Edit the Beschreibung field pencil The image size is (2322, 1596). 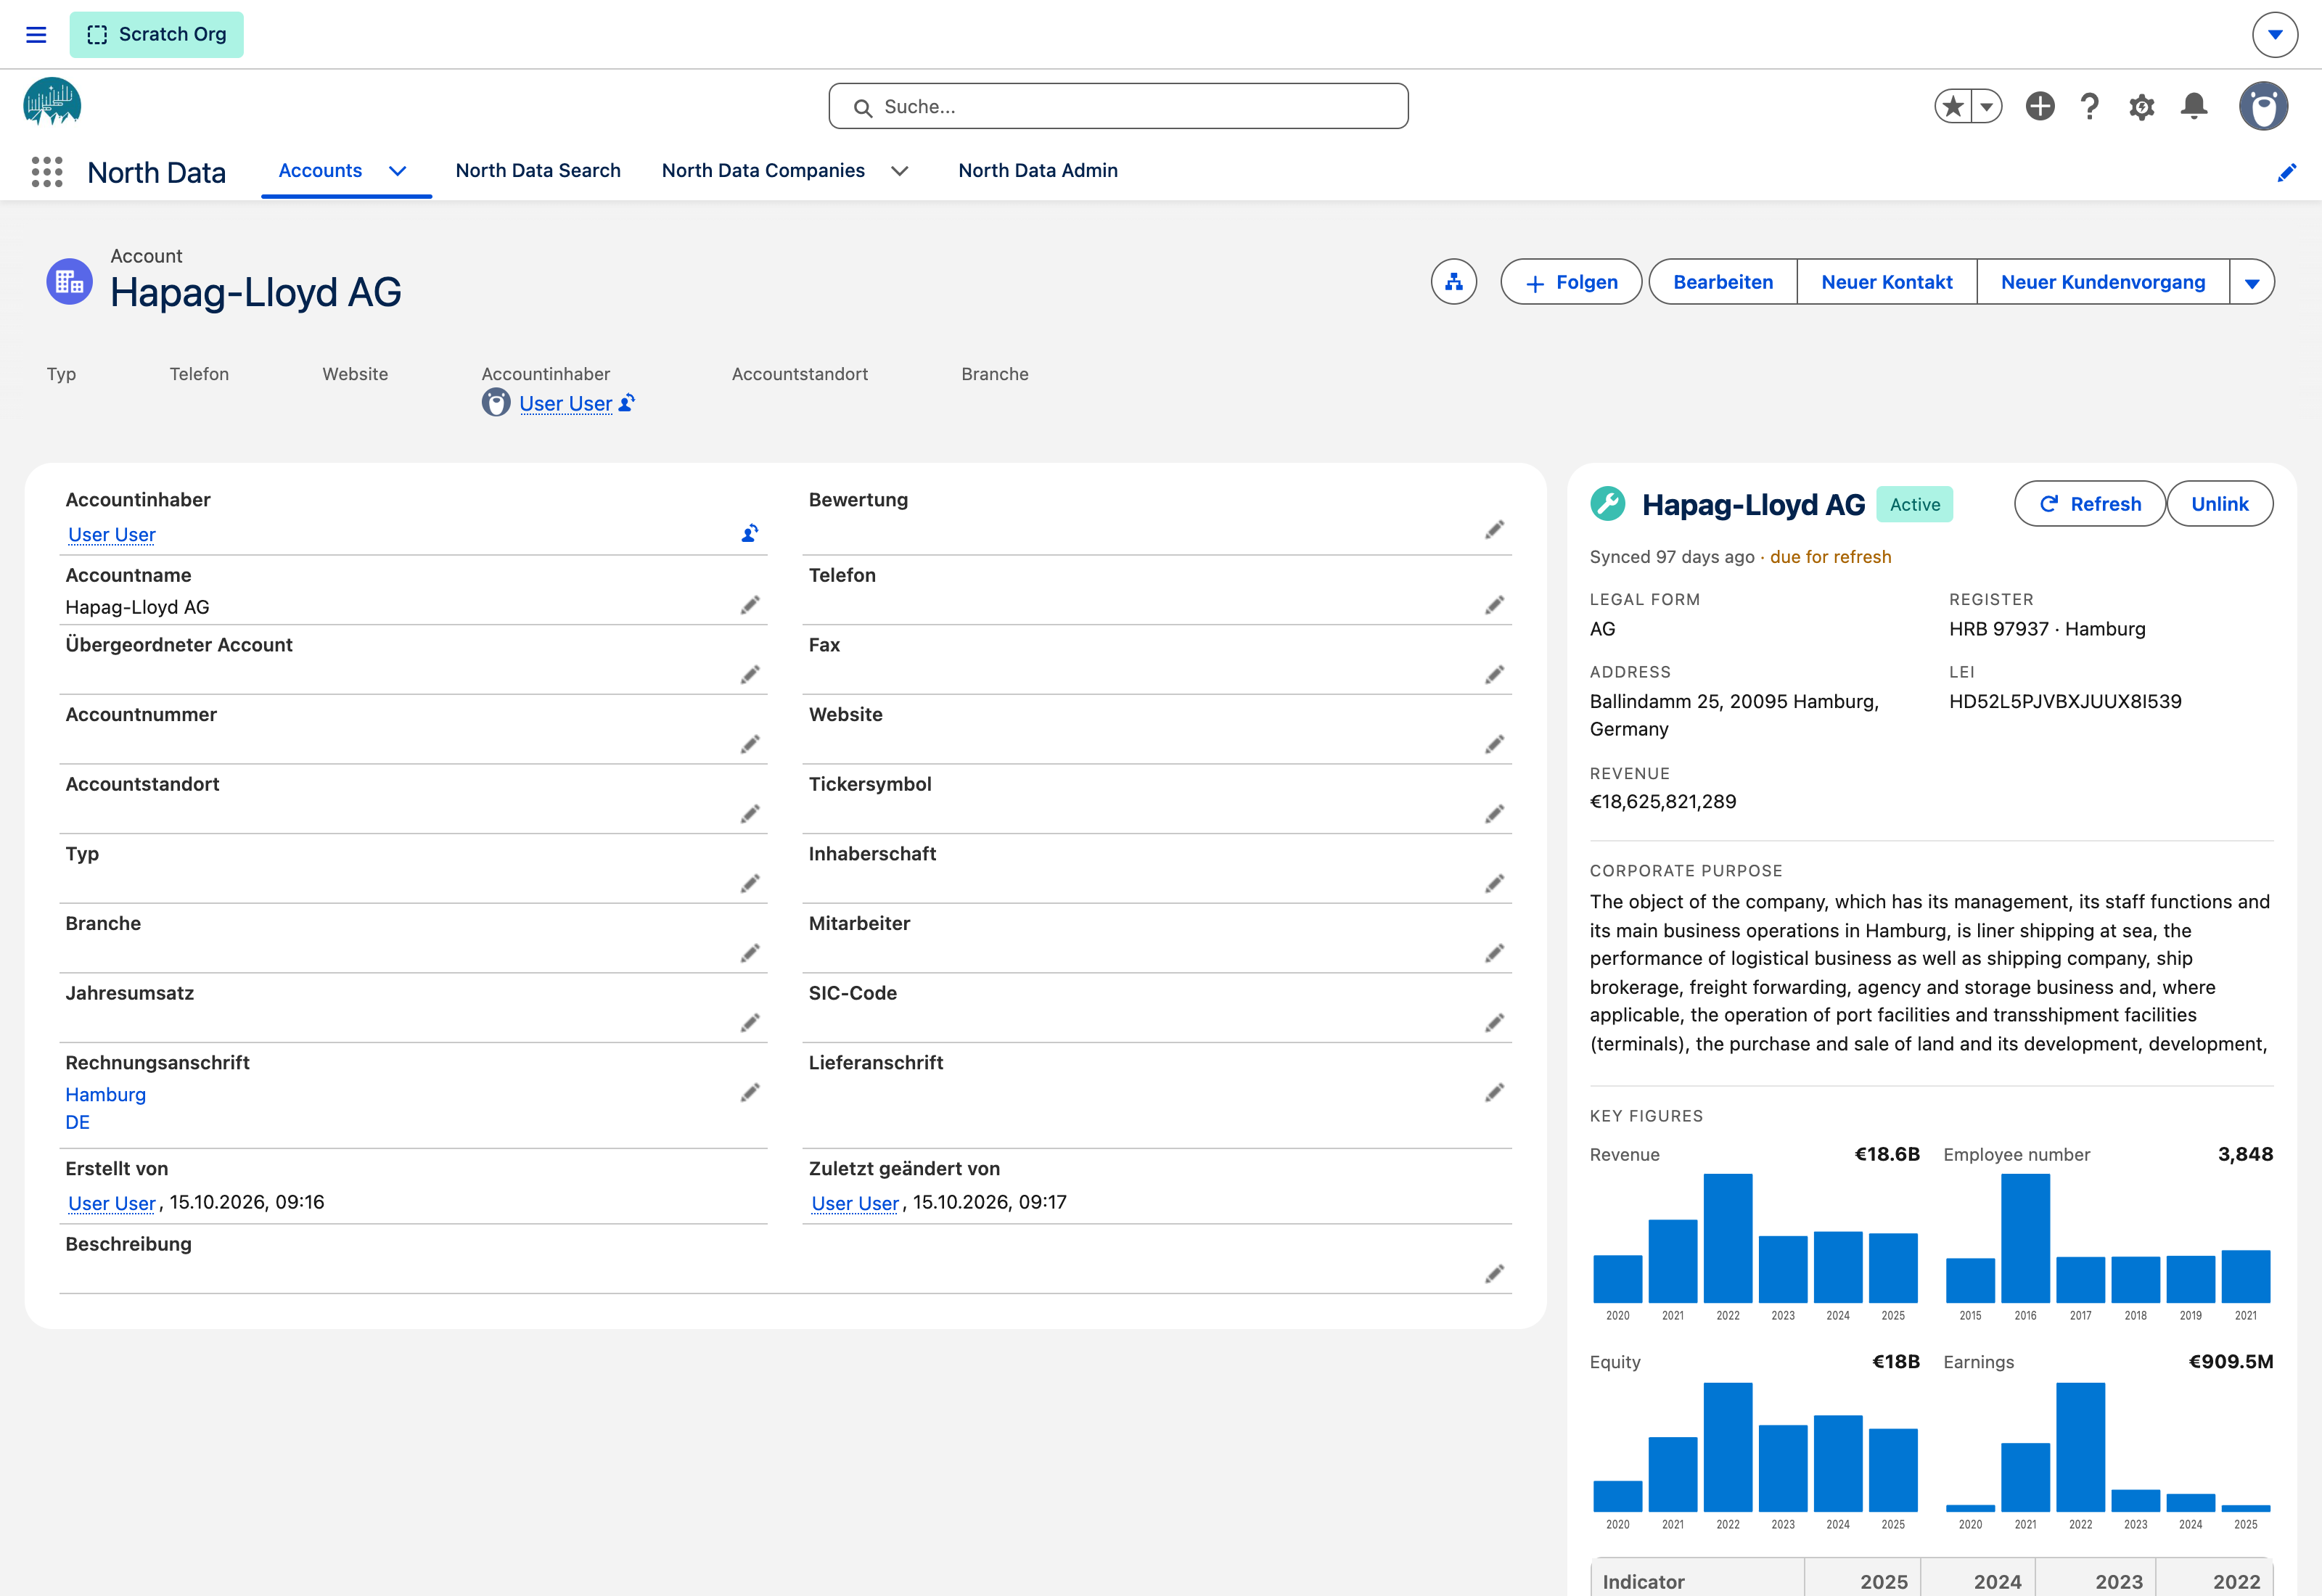click(x=1494, y=1273)
